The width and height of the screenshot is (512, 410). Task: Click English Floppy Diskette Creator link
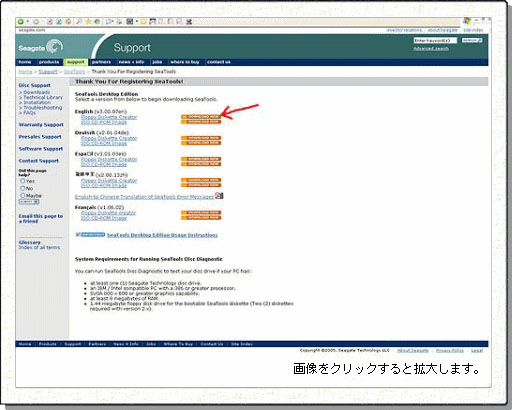109,117
